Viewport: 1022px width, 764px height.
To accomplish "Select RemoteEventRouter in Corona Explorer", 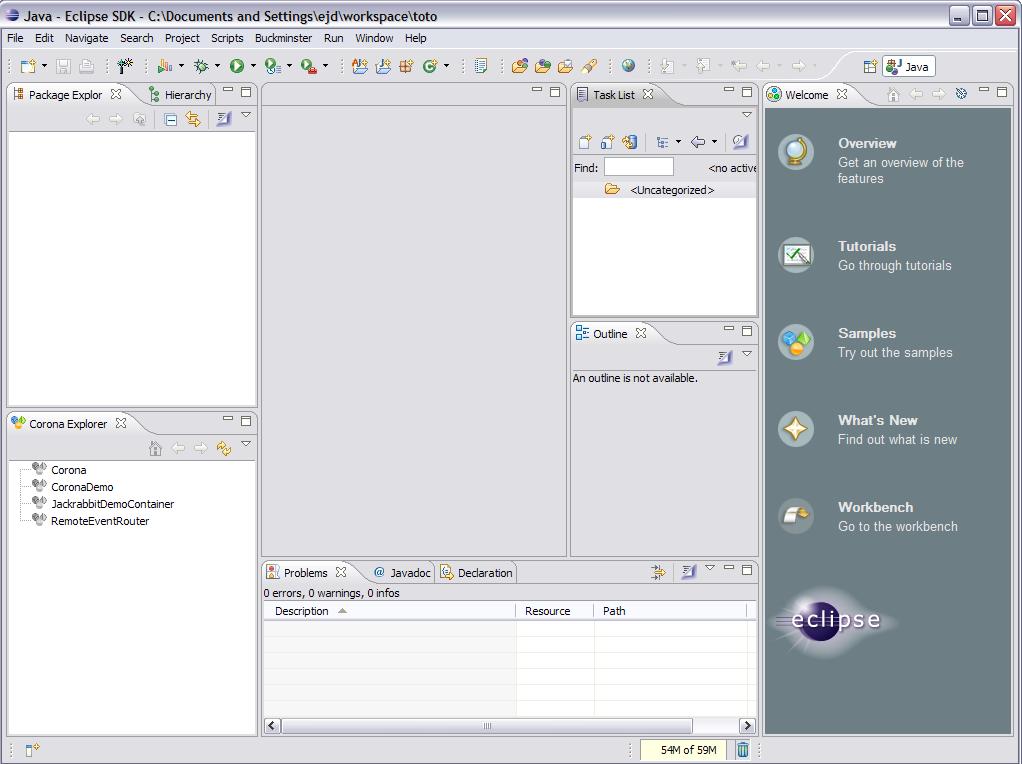I will [100, 521].
